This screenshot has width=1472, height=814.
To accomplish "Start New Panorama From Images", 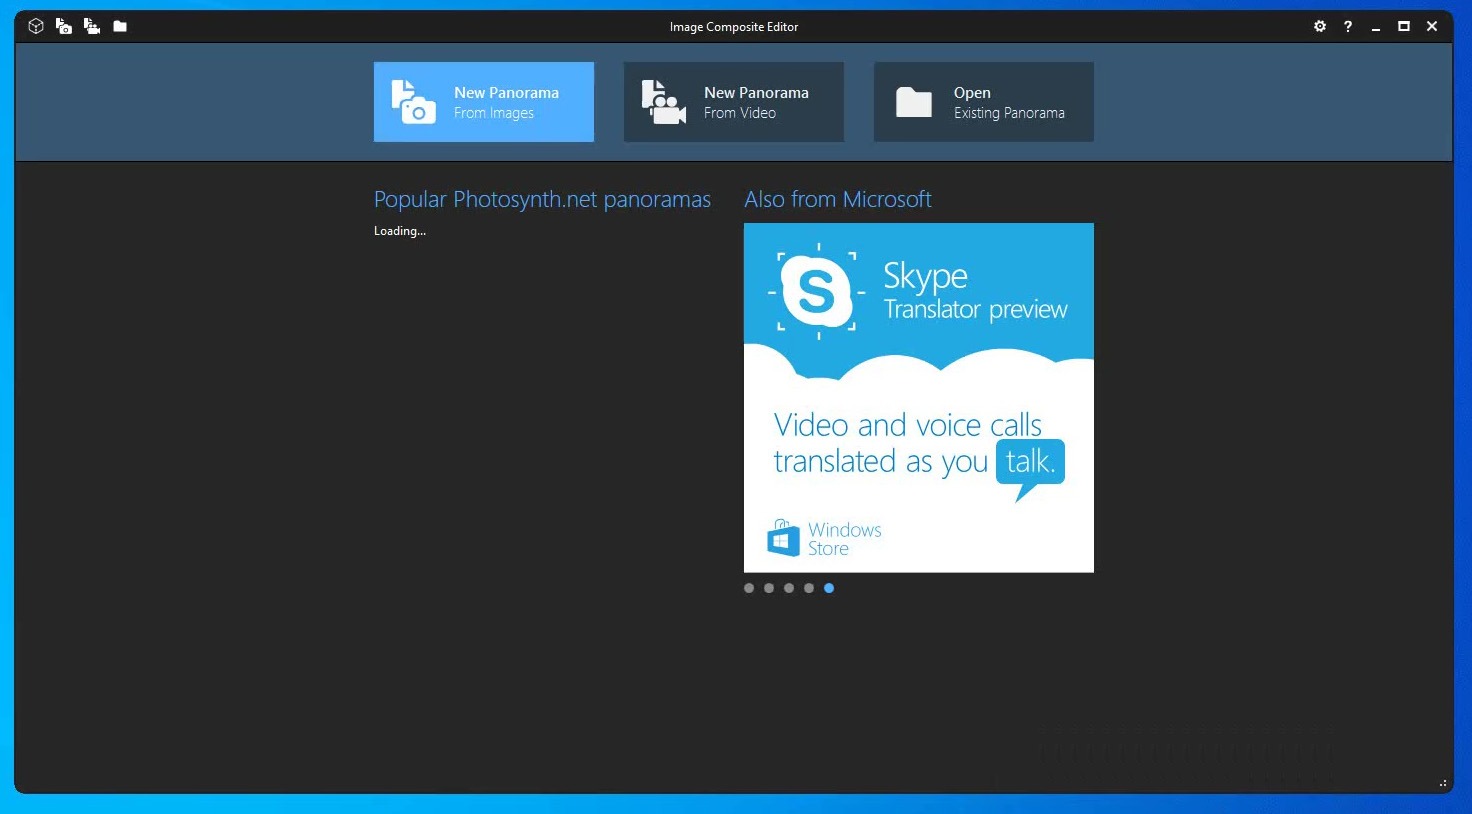I will click(x=484, y=102).
